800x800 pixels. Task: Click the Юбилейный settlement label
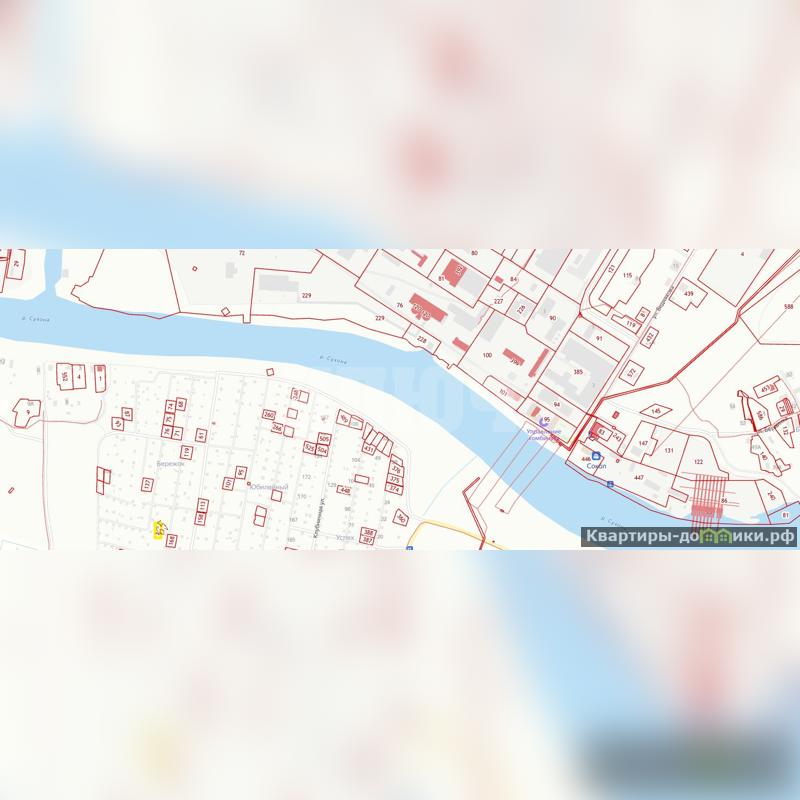click(x=269, y=487)
